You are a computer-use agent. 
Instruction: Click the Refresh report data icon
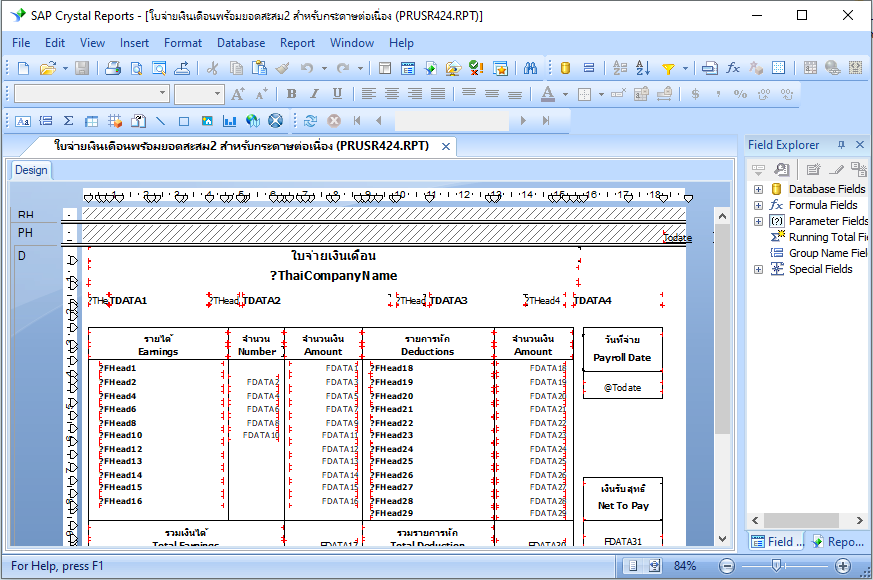[310, 121]
